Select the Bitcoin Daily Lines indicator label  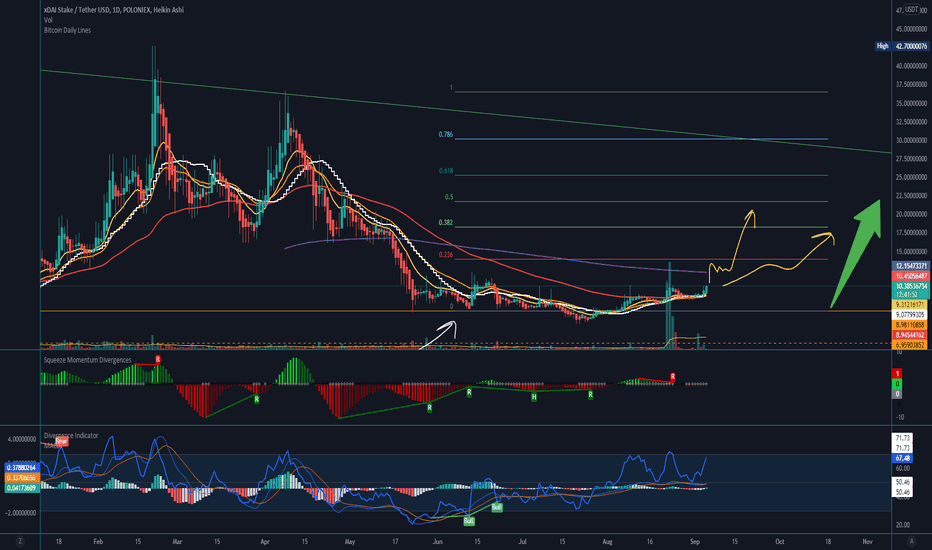click(x=67, y=30)
